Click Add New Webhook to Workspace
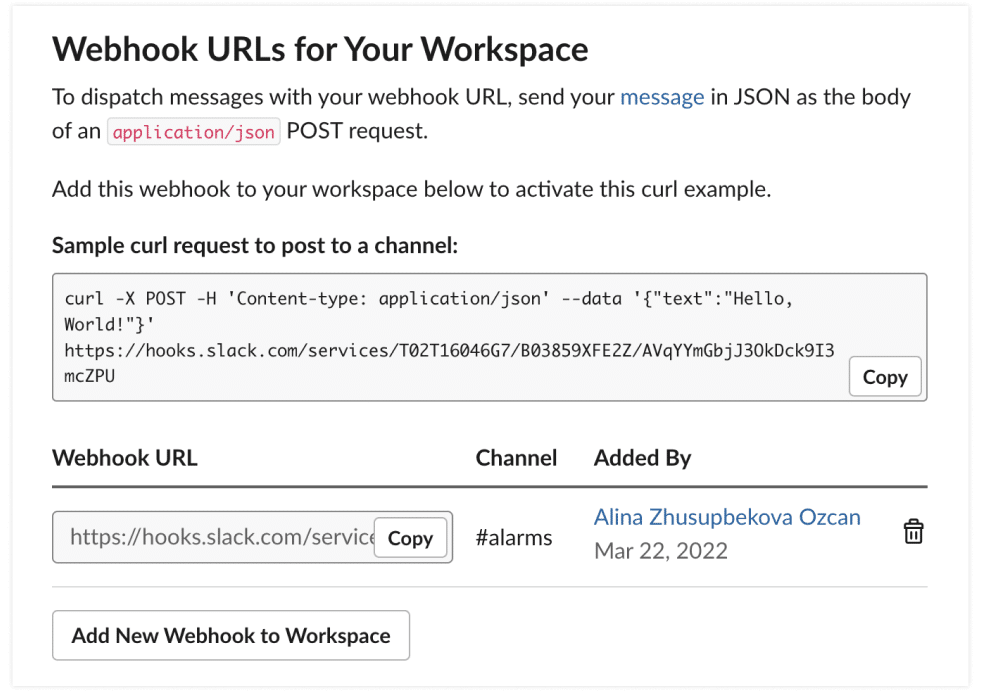This screenshot has height=696, width=981. pyautogui.click(x=231, y=635)
